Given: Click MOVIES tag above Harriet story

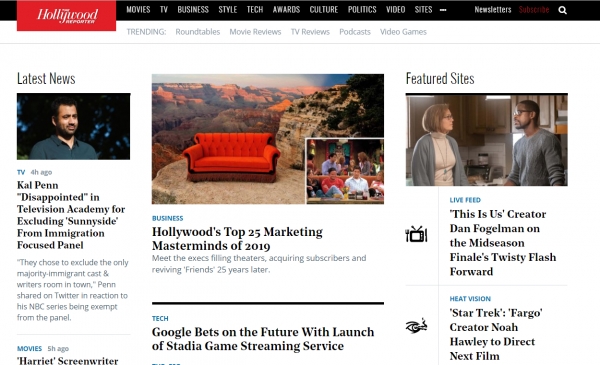Looking at the screenshot, I should click(29, 349).
